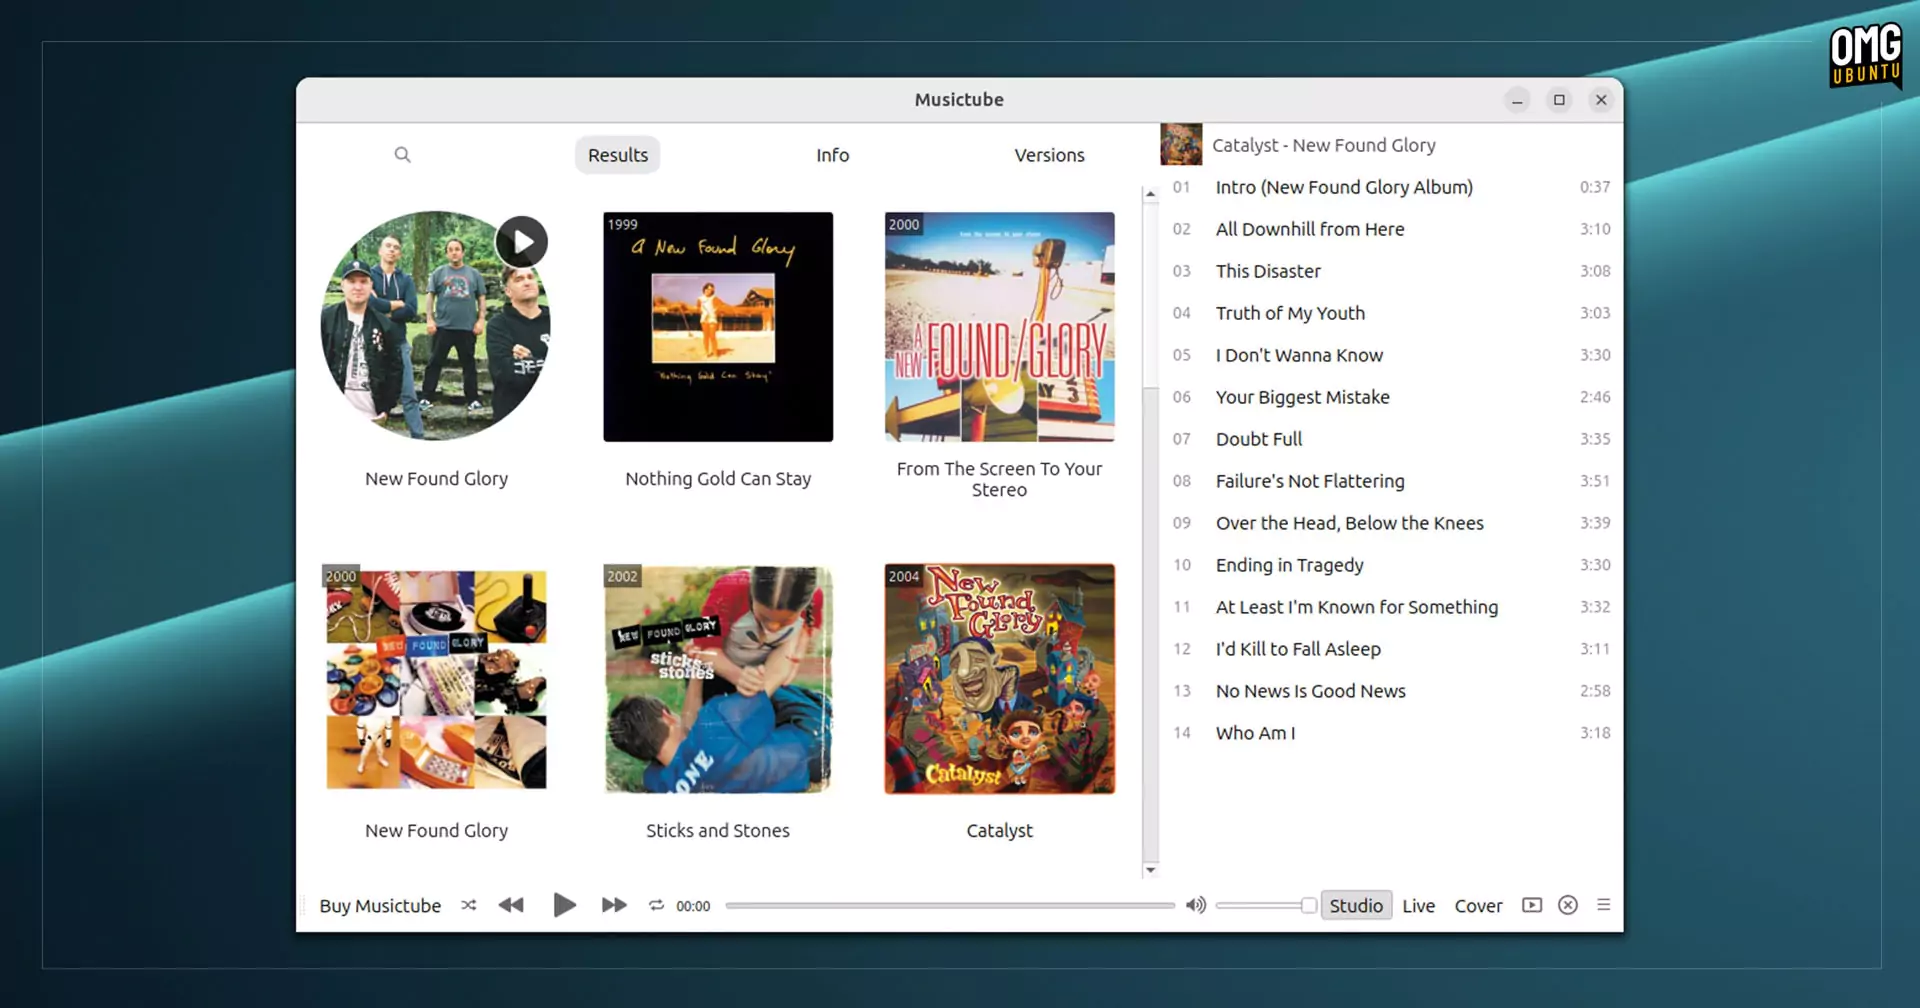Click Buy Musictube
The image size is (1920, 1008).
point(380,905)
